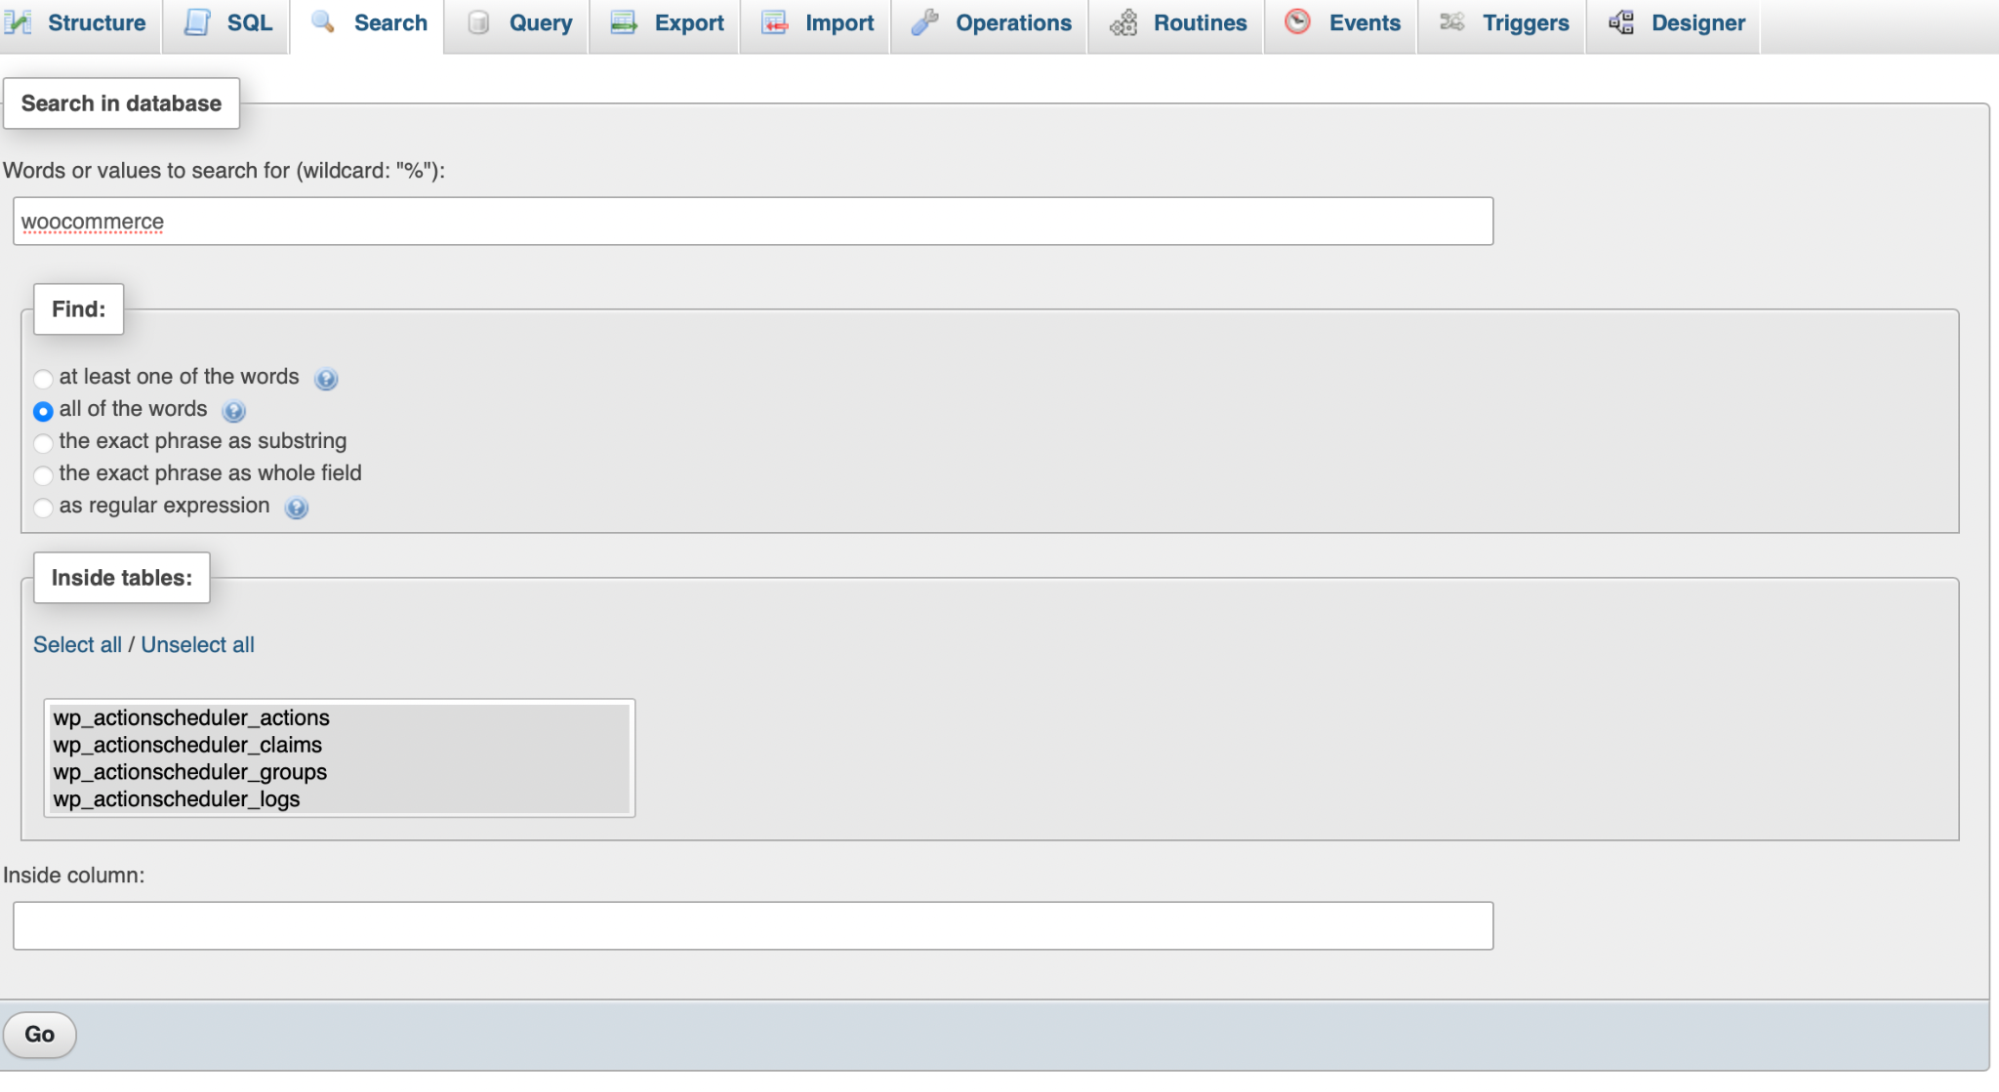Click the Go button to search
This screenshot has width=1999, height=1092.
click(39, 1034)
